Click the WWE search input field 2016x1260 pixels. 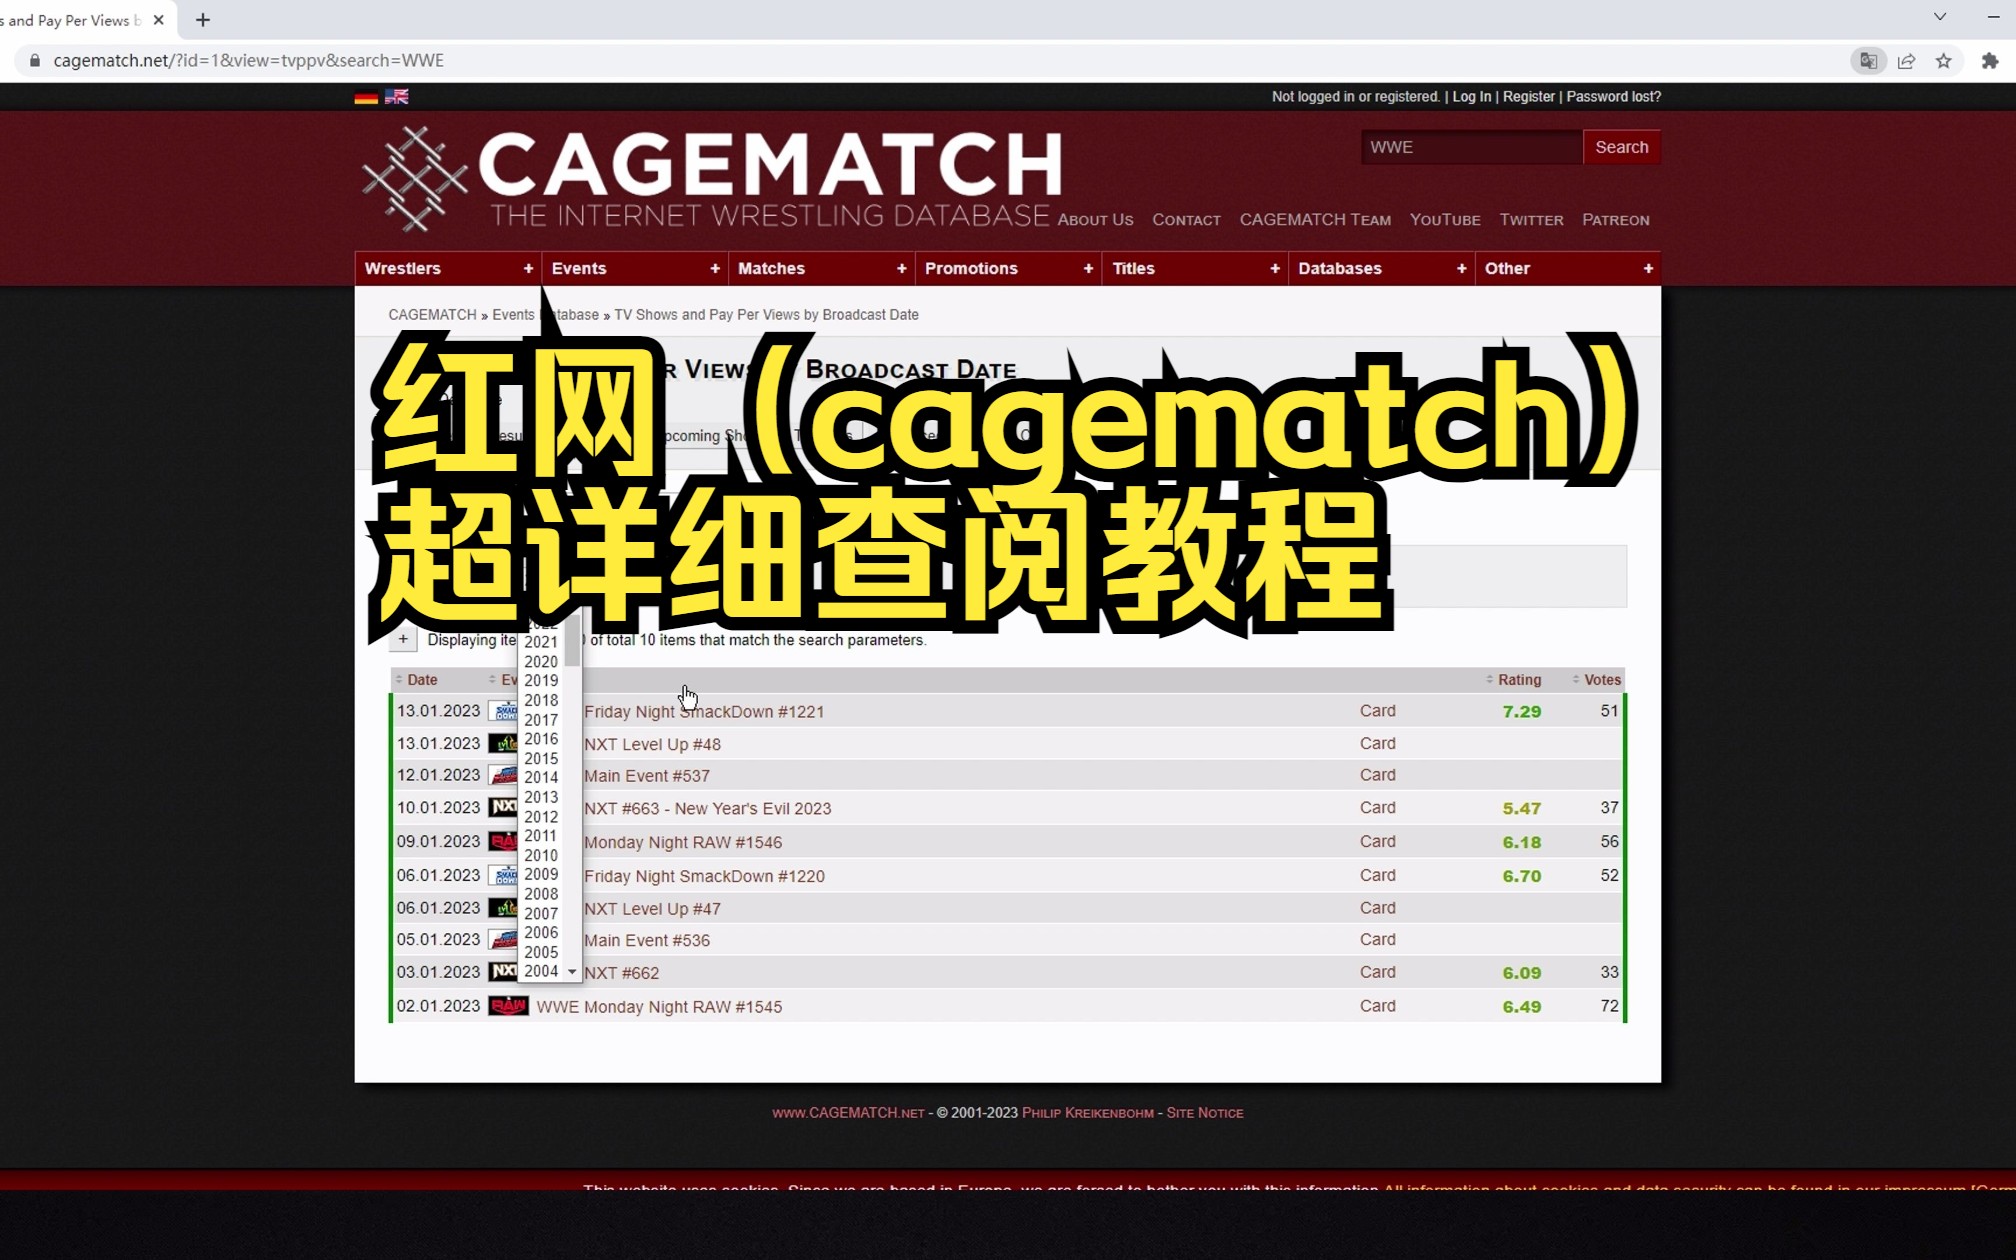tap(1467, 145)
